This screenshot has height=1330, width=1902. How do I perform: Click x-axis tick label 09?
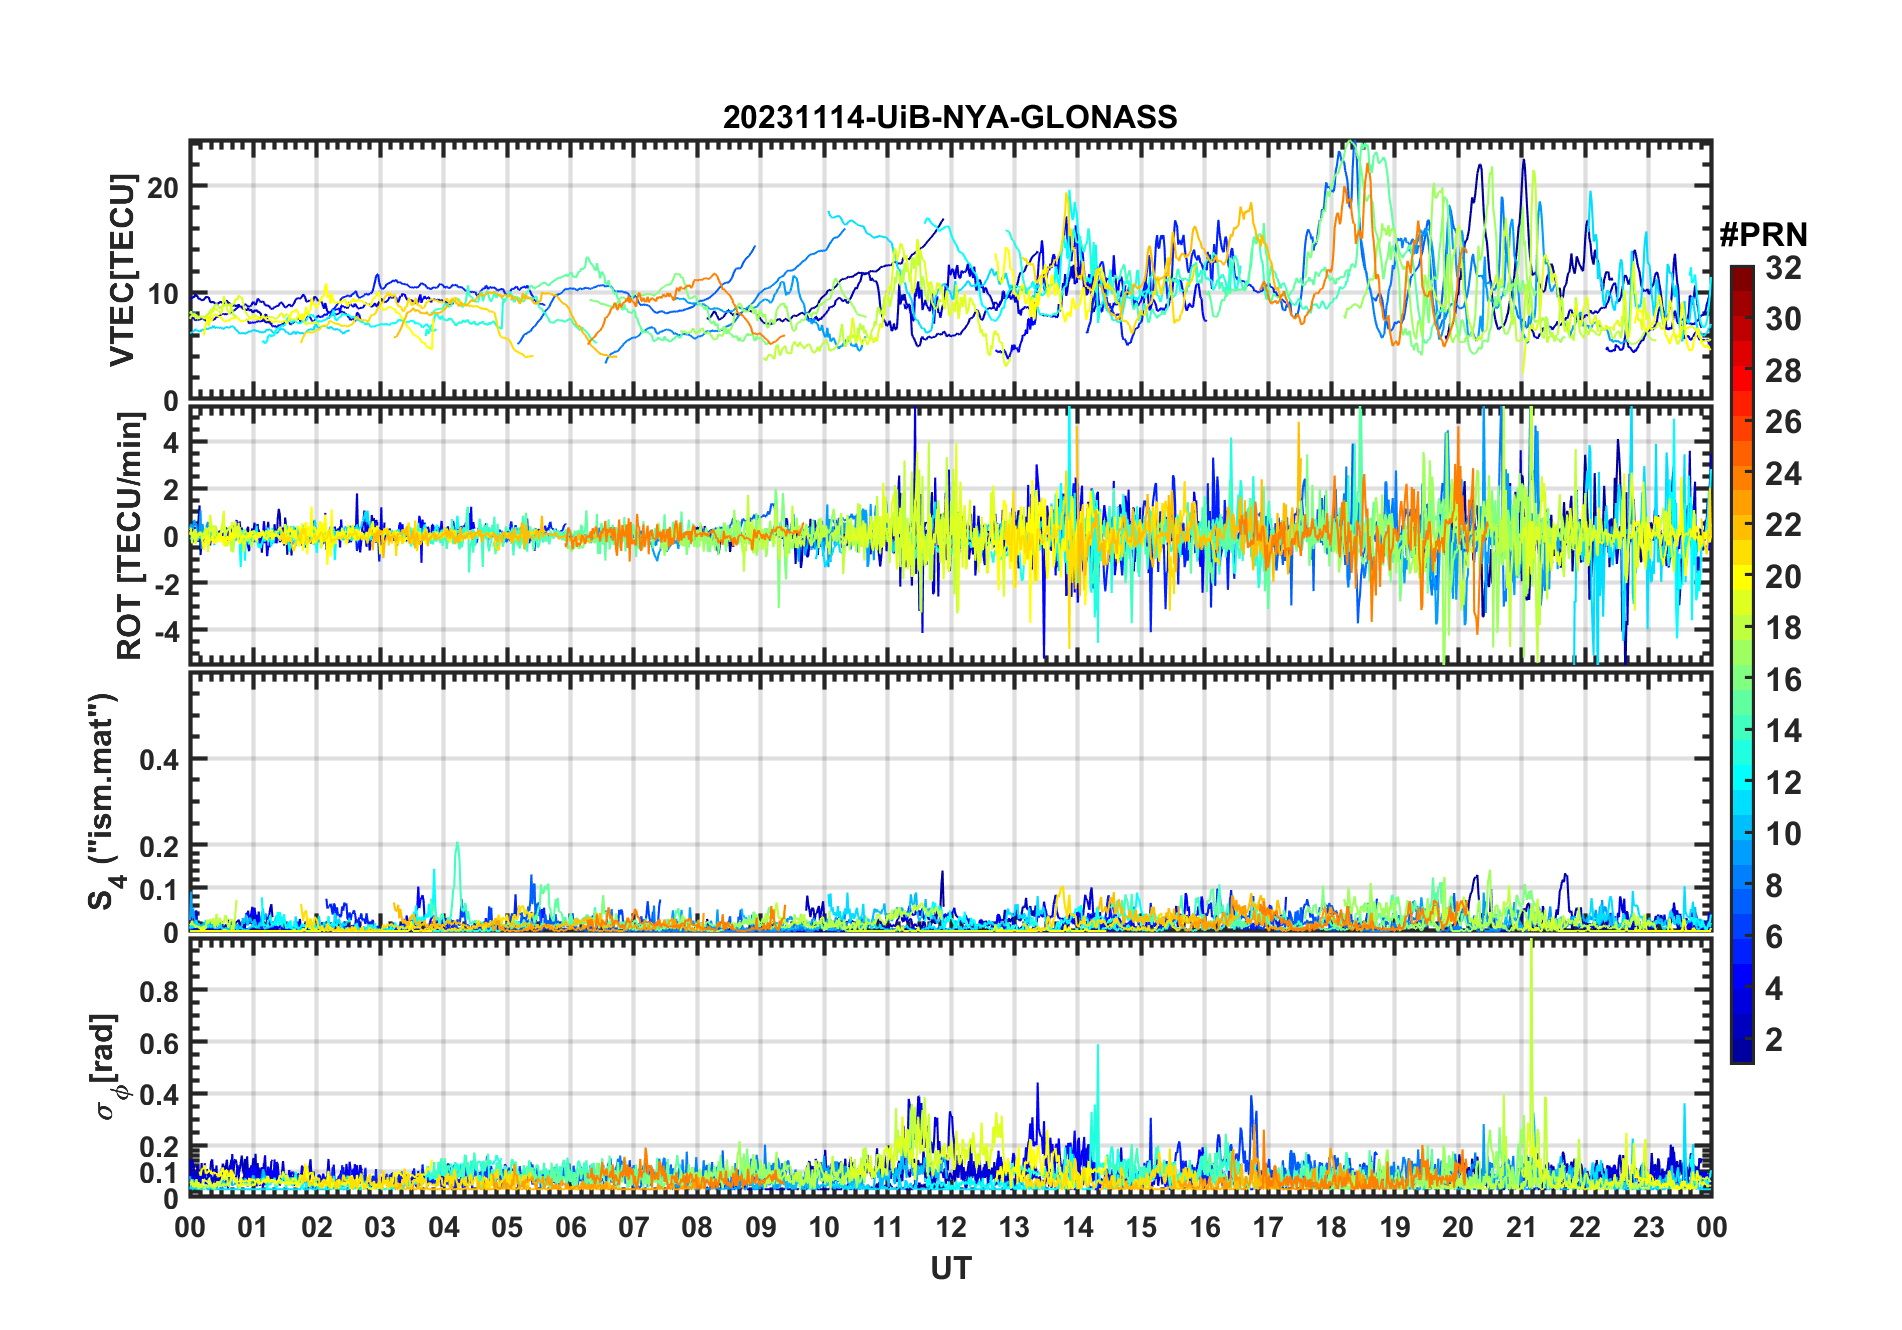point(760,1227)
